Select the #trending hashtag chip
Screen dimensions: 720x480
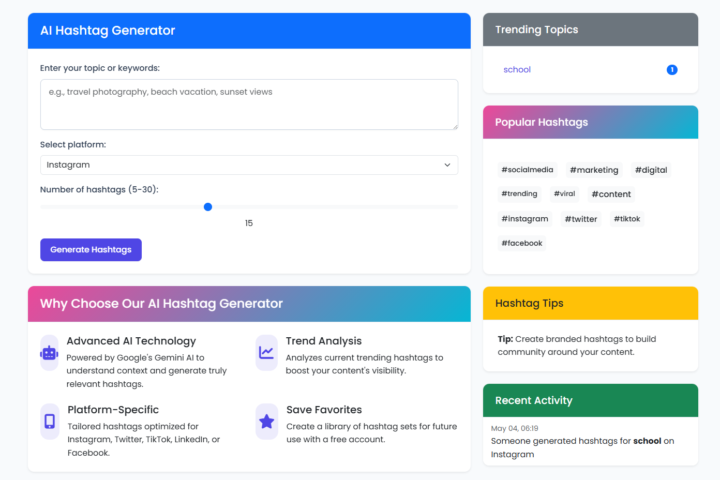coord(519,194)
